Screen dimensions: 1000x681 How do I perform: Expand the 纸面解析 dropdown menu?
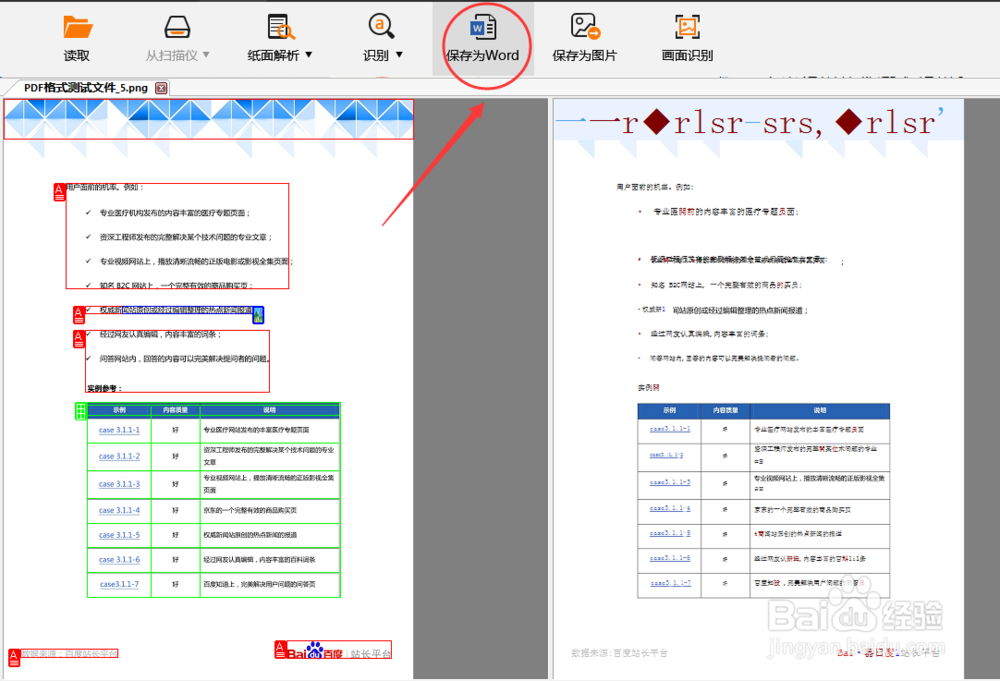(310, 55)
